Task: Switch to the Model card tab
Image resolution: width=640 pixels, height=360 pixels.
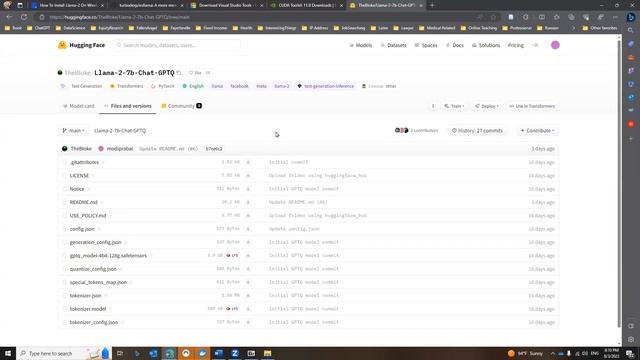Action: (x=78, y=106)
